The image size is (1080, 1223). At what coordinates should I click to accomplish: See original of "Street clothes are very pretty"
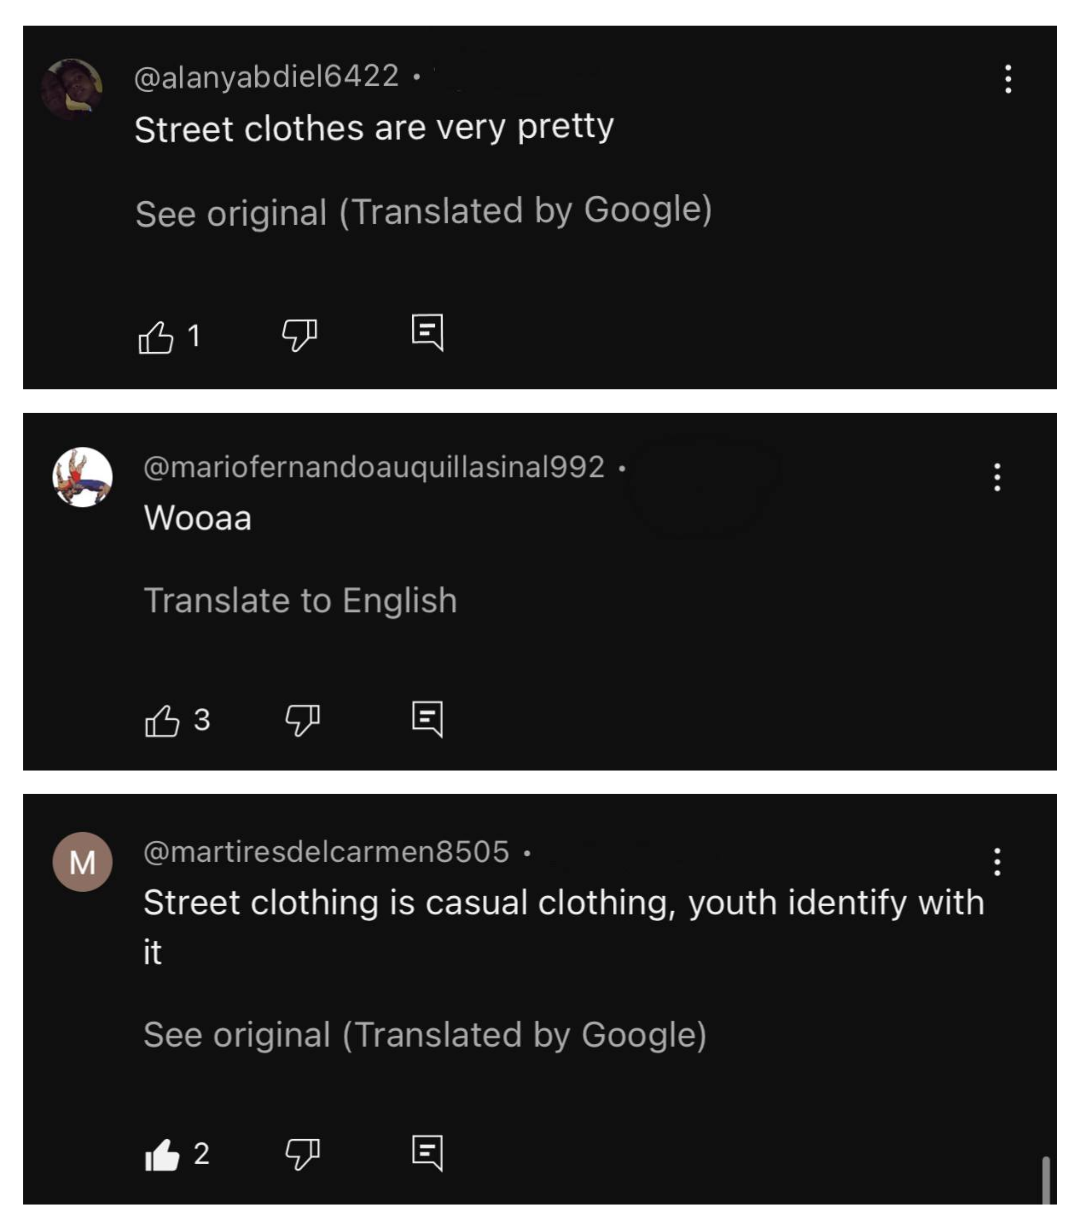click(x=423, y=212)
